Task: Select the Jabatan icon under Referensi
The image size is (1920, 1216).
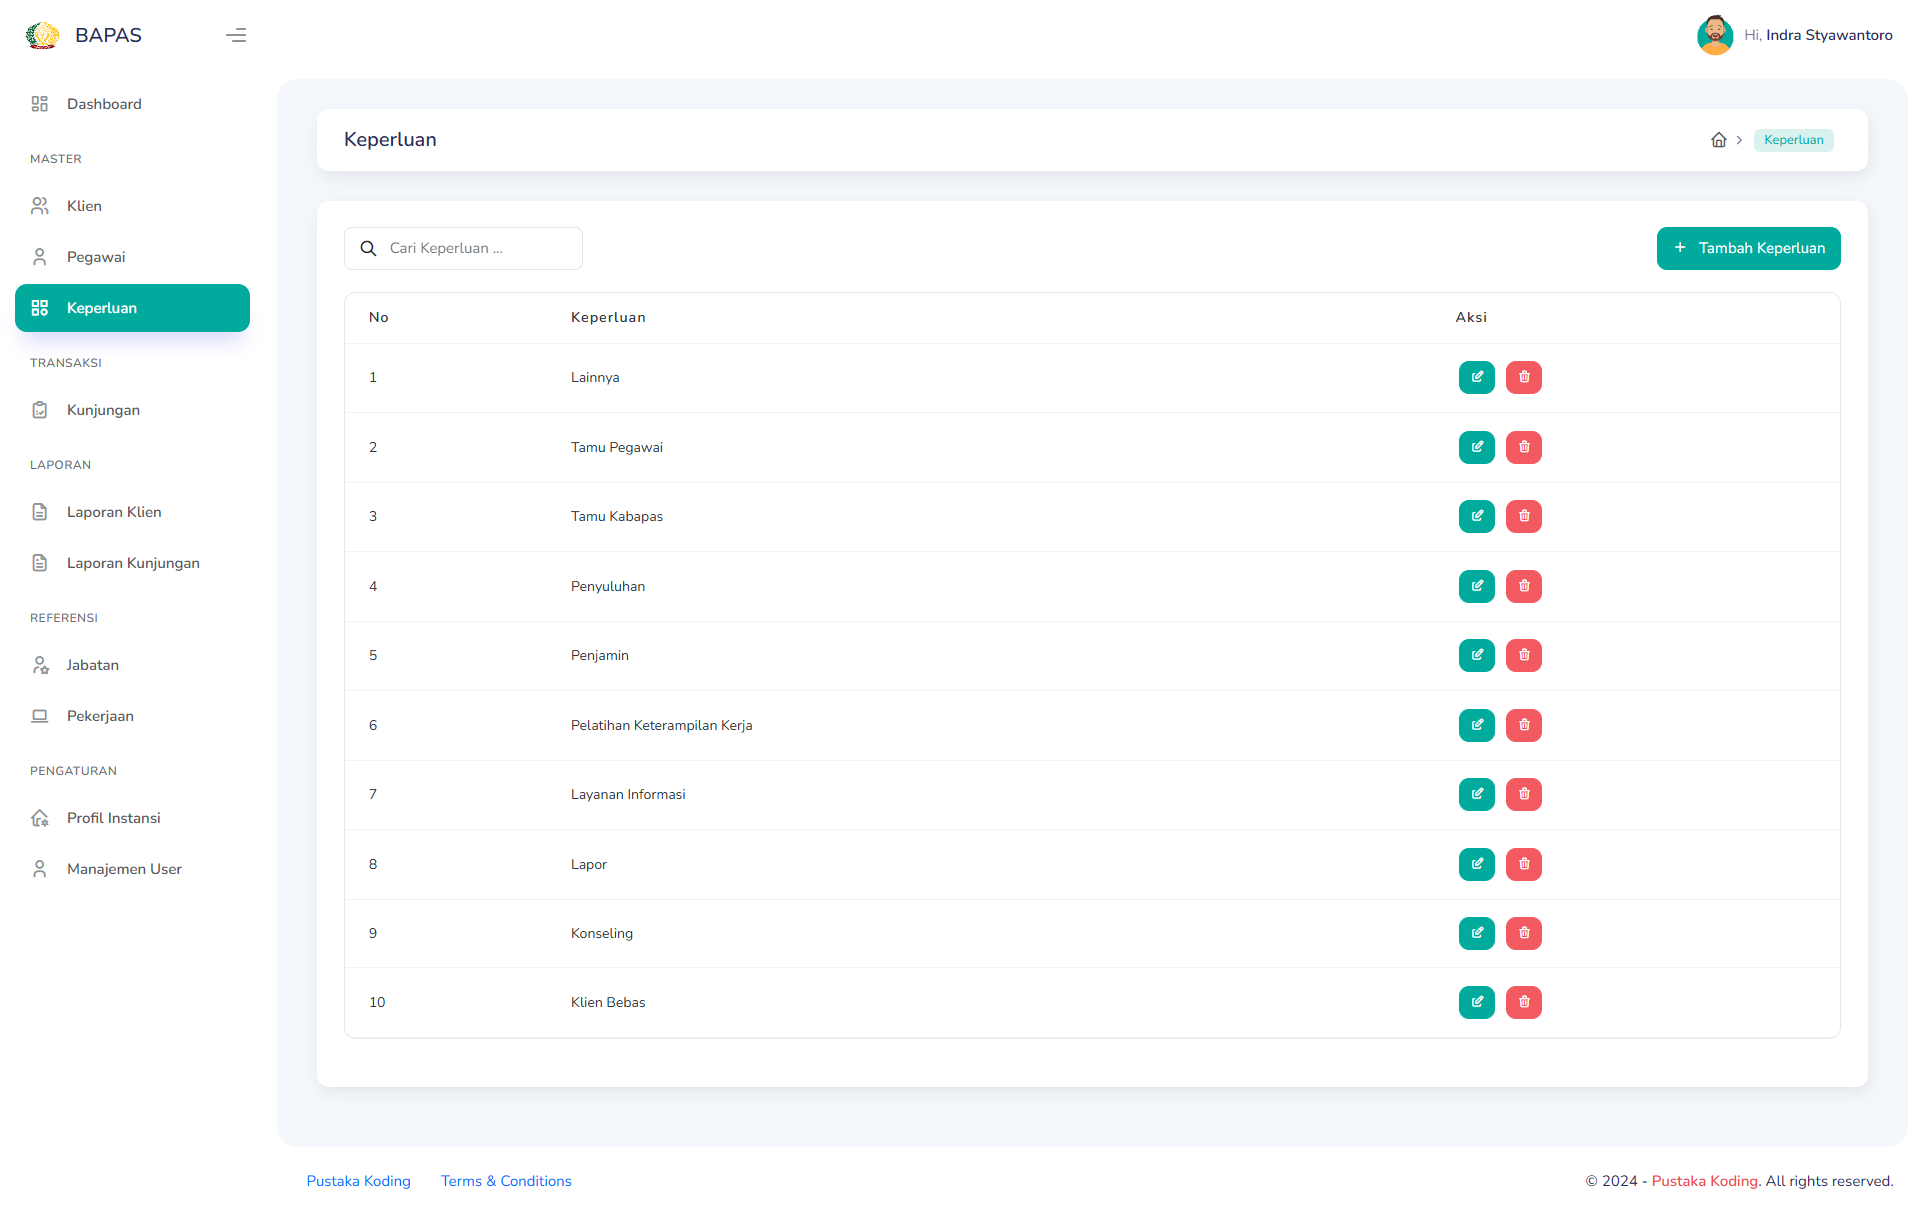Action: click(x=40, y=664)
